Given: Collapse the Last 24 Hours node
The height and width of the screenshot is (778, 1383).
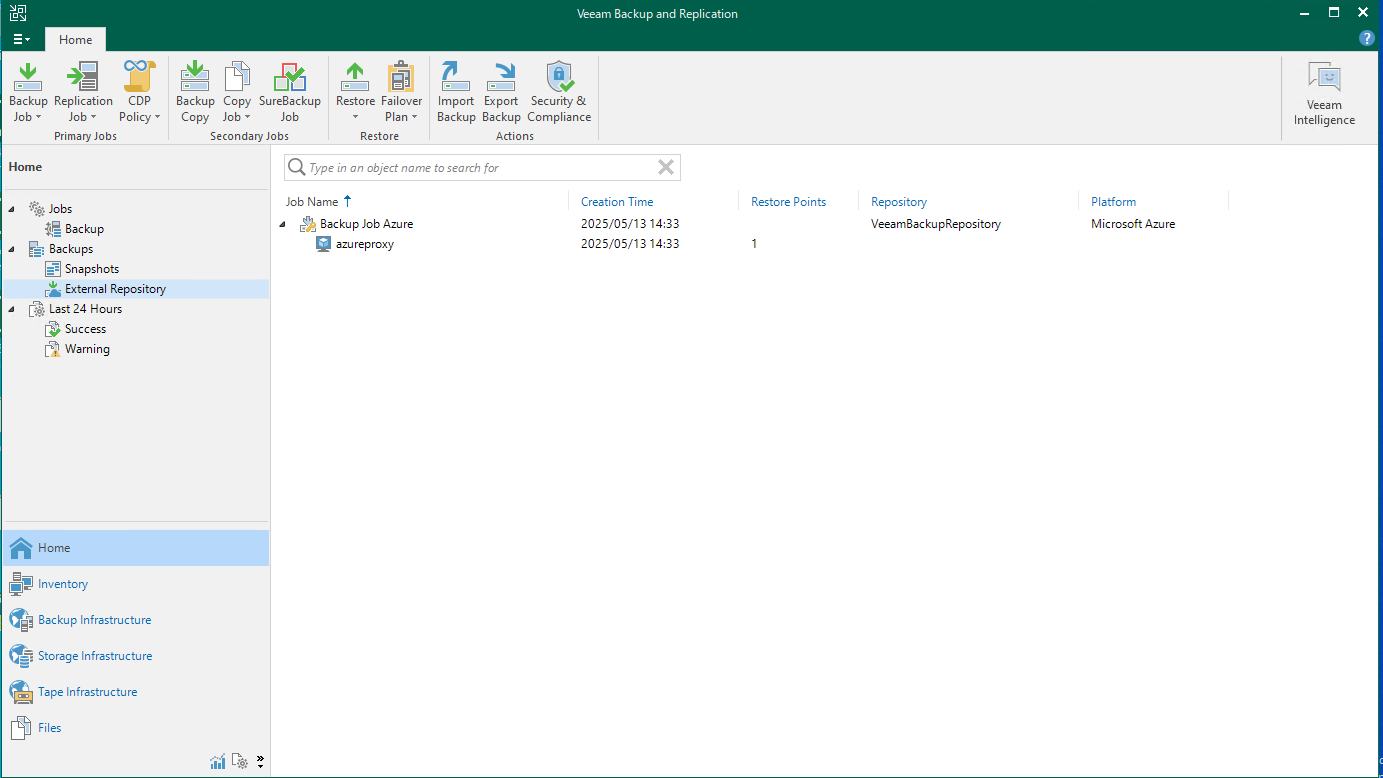Looking at the screenshot, I should click(13, 309).
